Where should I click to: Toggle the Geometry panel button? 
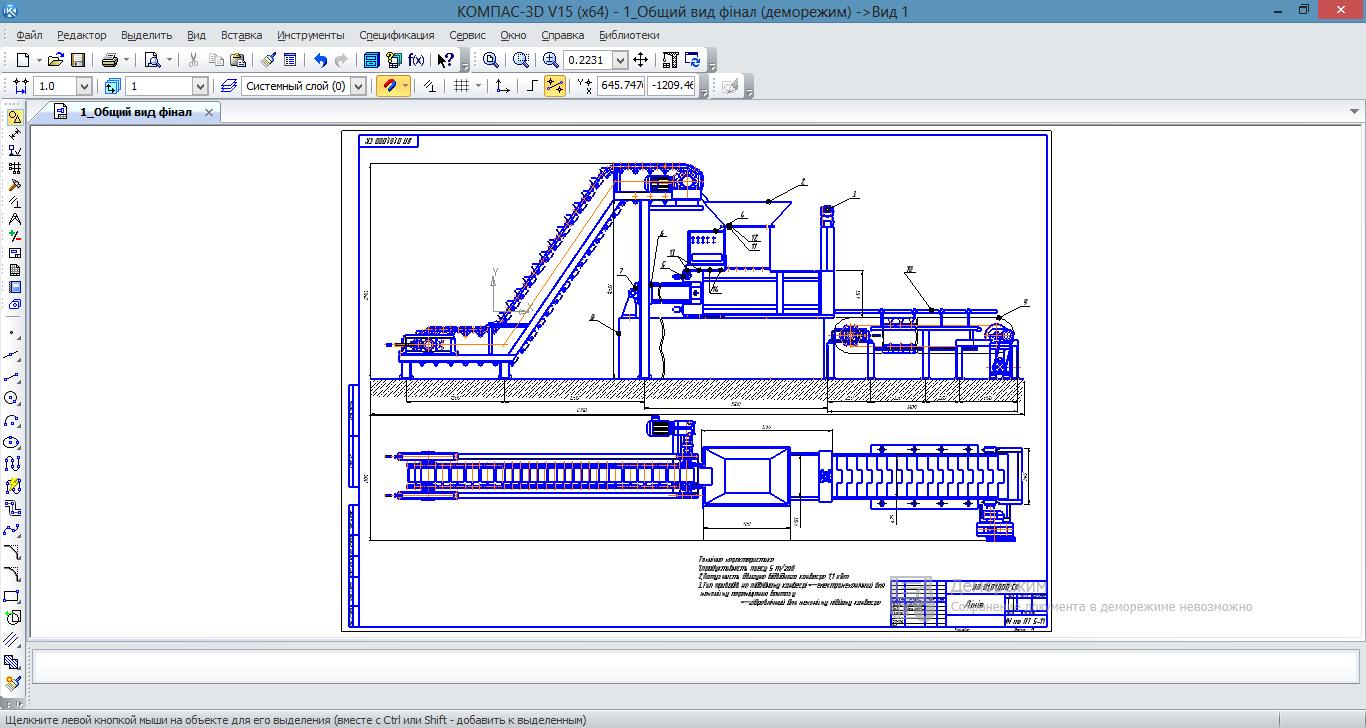click(x=14, y=117)
